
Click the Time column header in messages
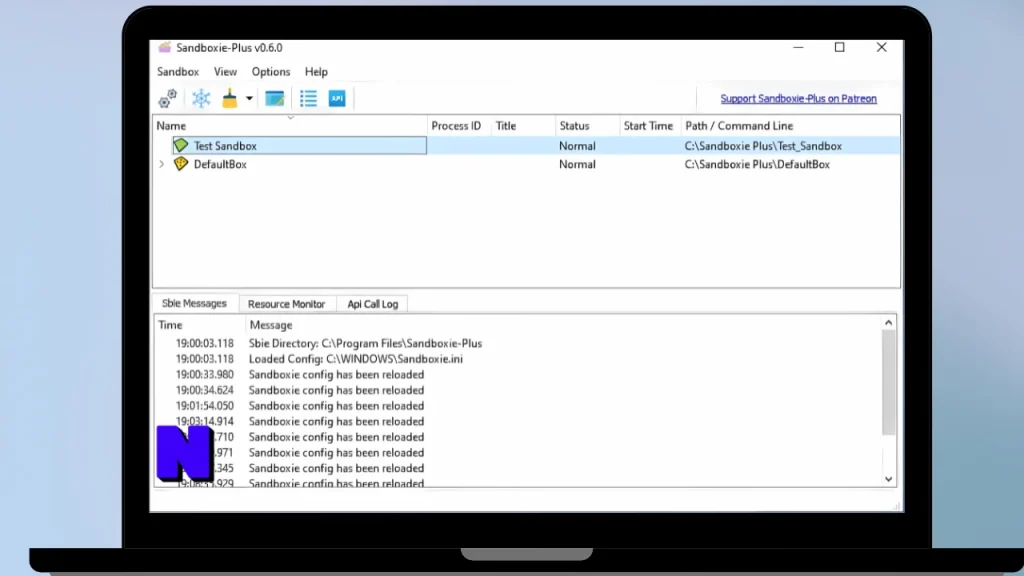200,325
